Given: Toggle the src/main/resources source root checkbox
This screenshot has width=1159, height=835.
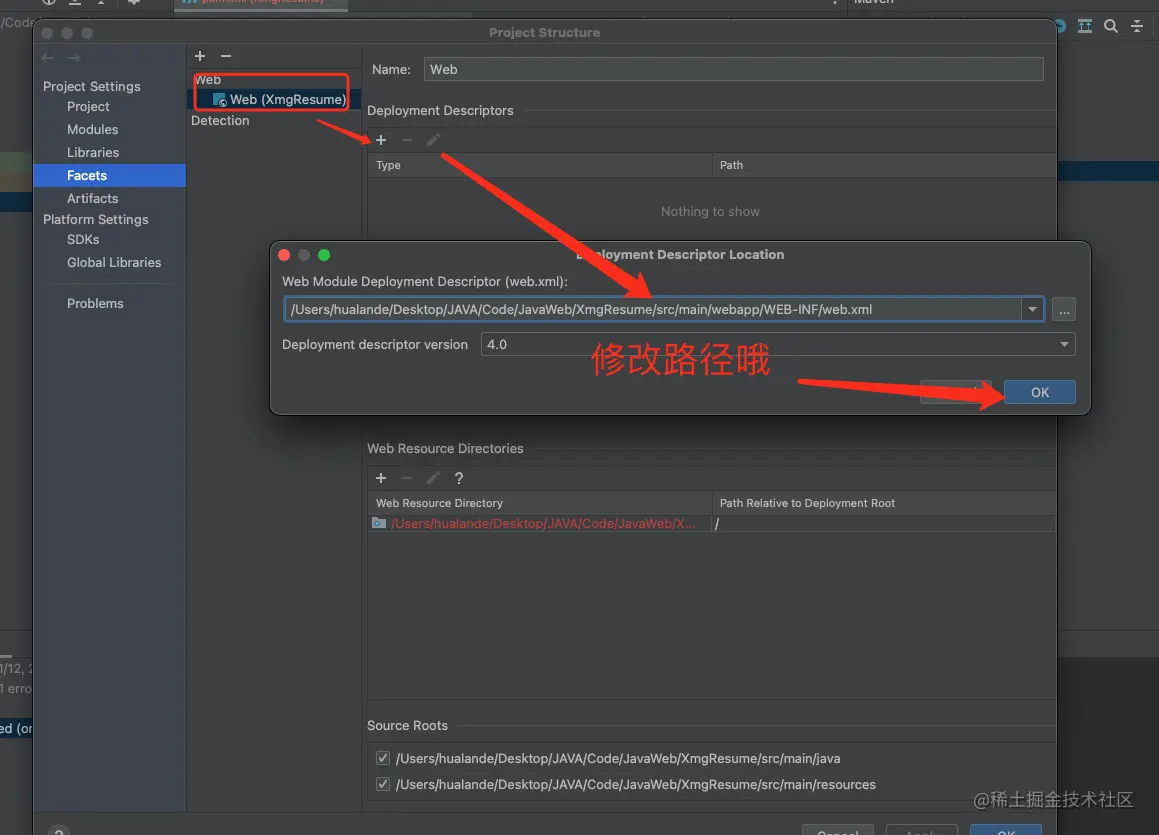Looking at the screenshot, I should tap(383, 784).
